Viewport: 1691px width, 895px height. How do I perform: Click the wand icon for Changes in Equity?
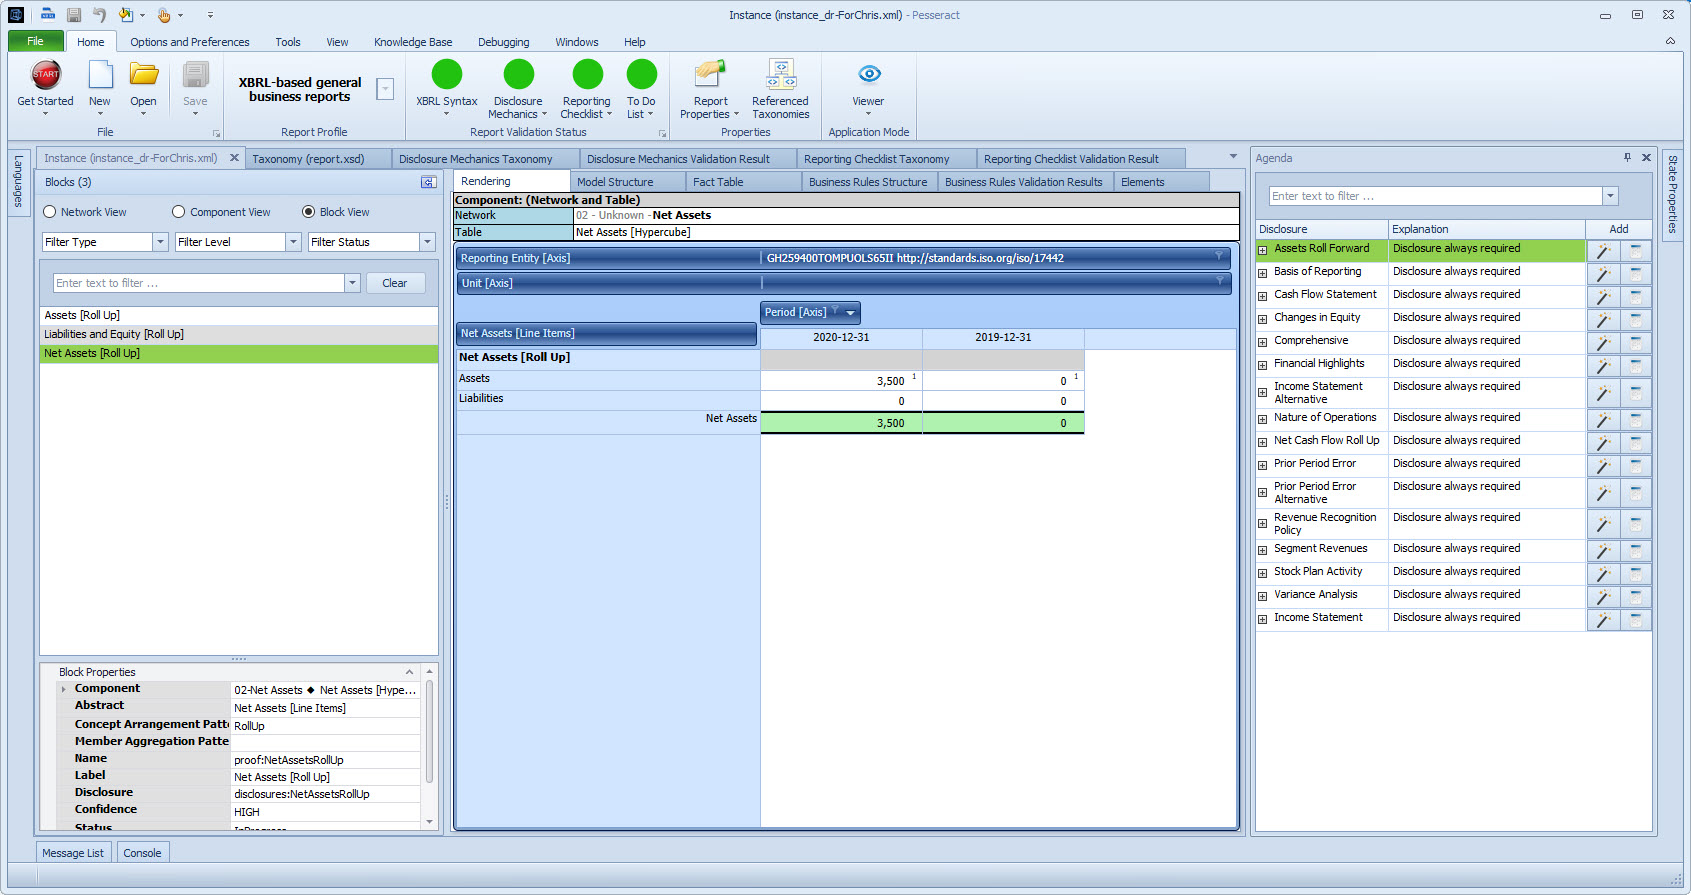click(1603, 320)
